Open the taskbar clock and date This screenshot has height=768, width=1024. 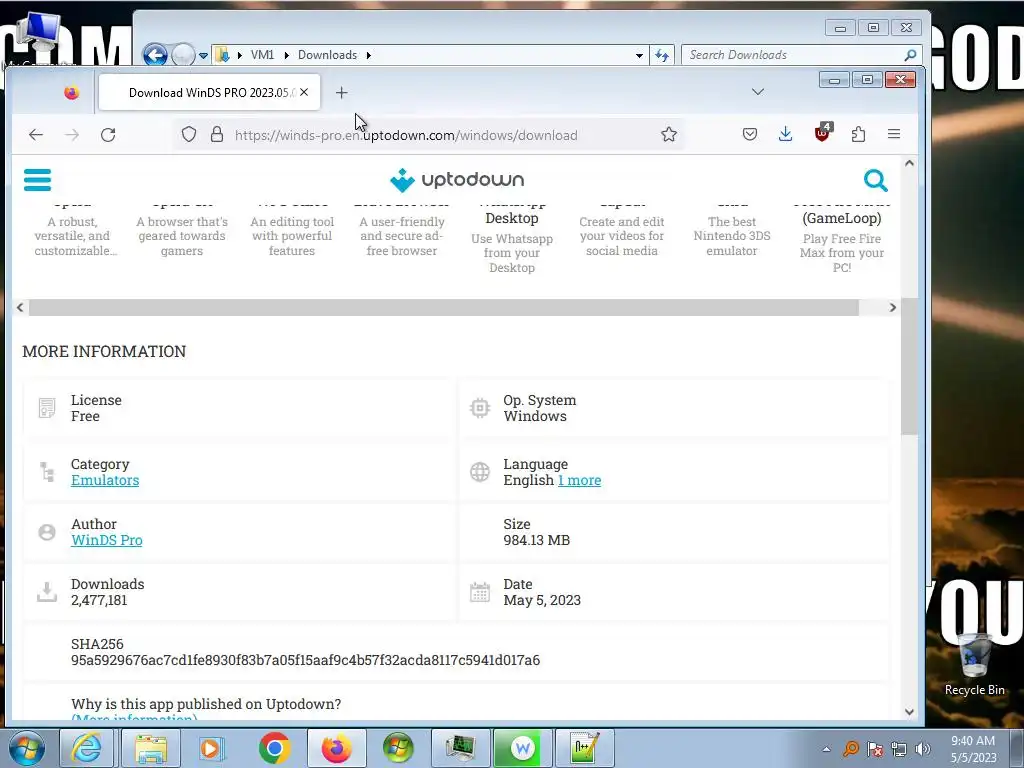[x=973, y=748]
